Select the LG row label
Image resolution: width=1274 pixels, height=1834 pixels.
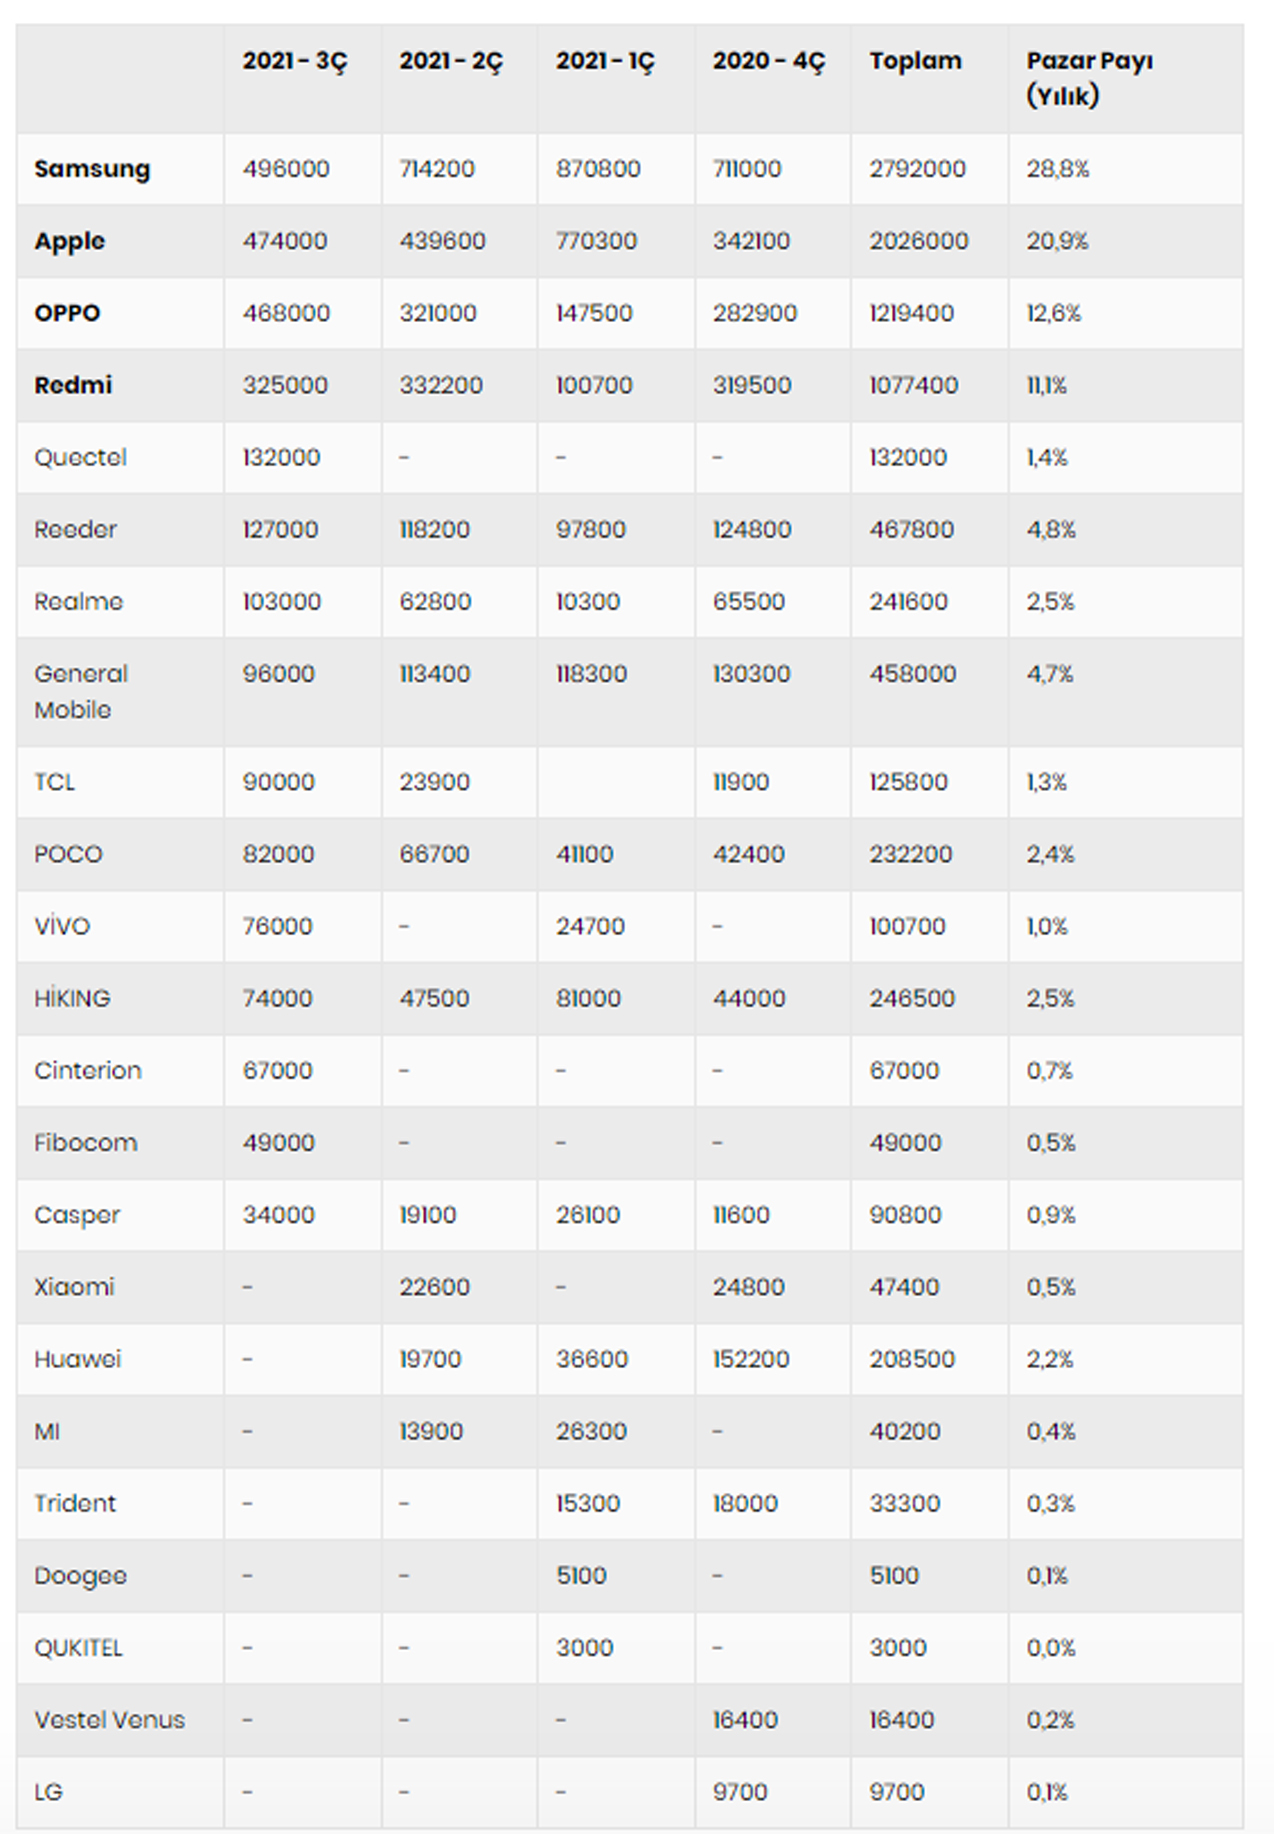pyautogui.click(x=48, y=1792)
